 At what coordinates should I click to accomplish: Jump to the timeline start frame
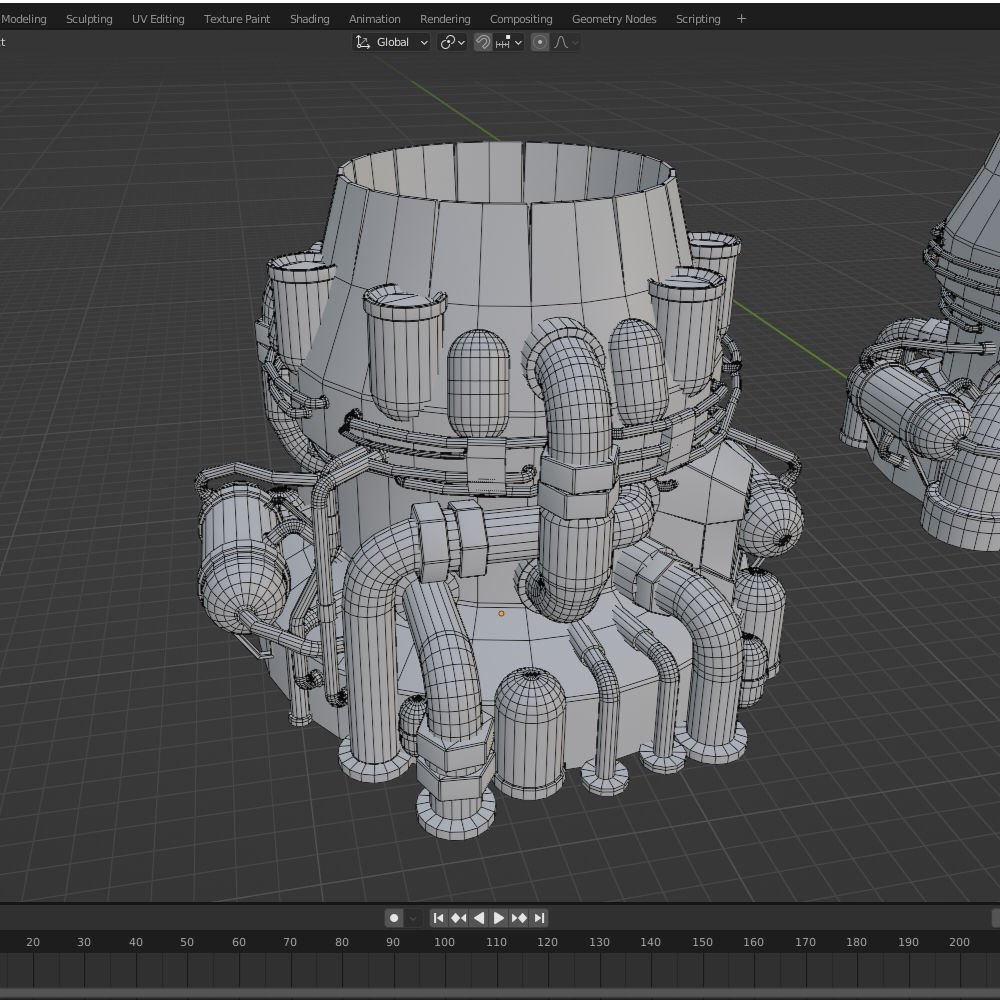[438, 918]
